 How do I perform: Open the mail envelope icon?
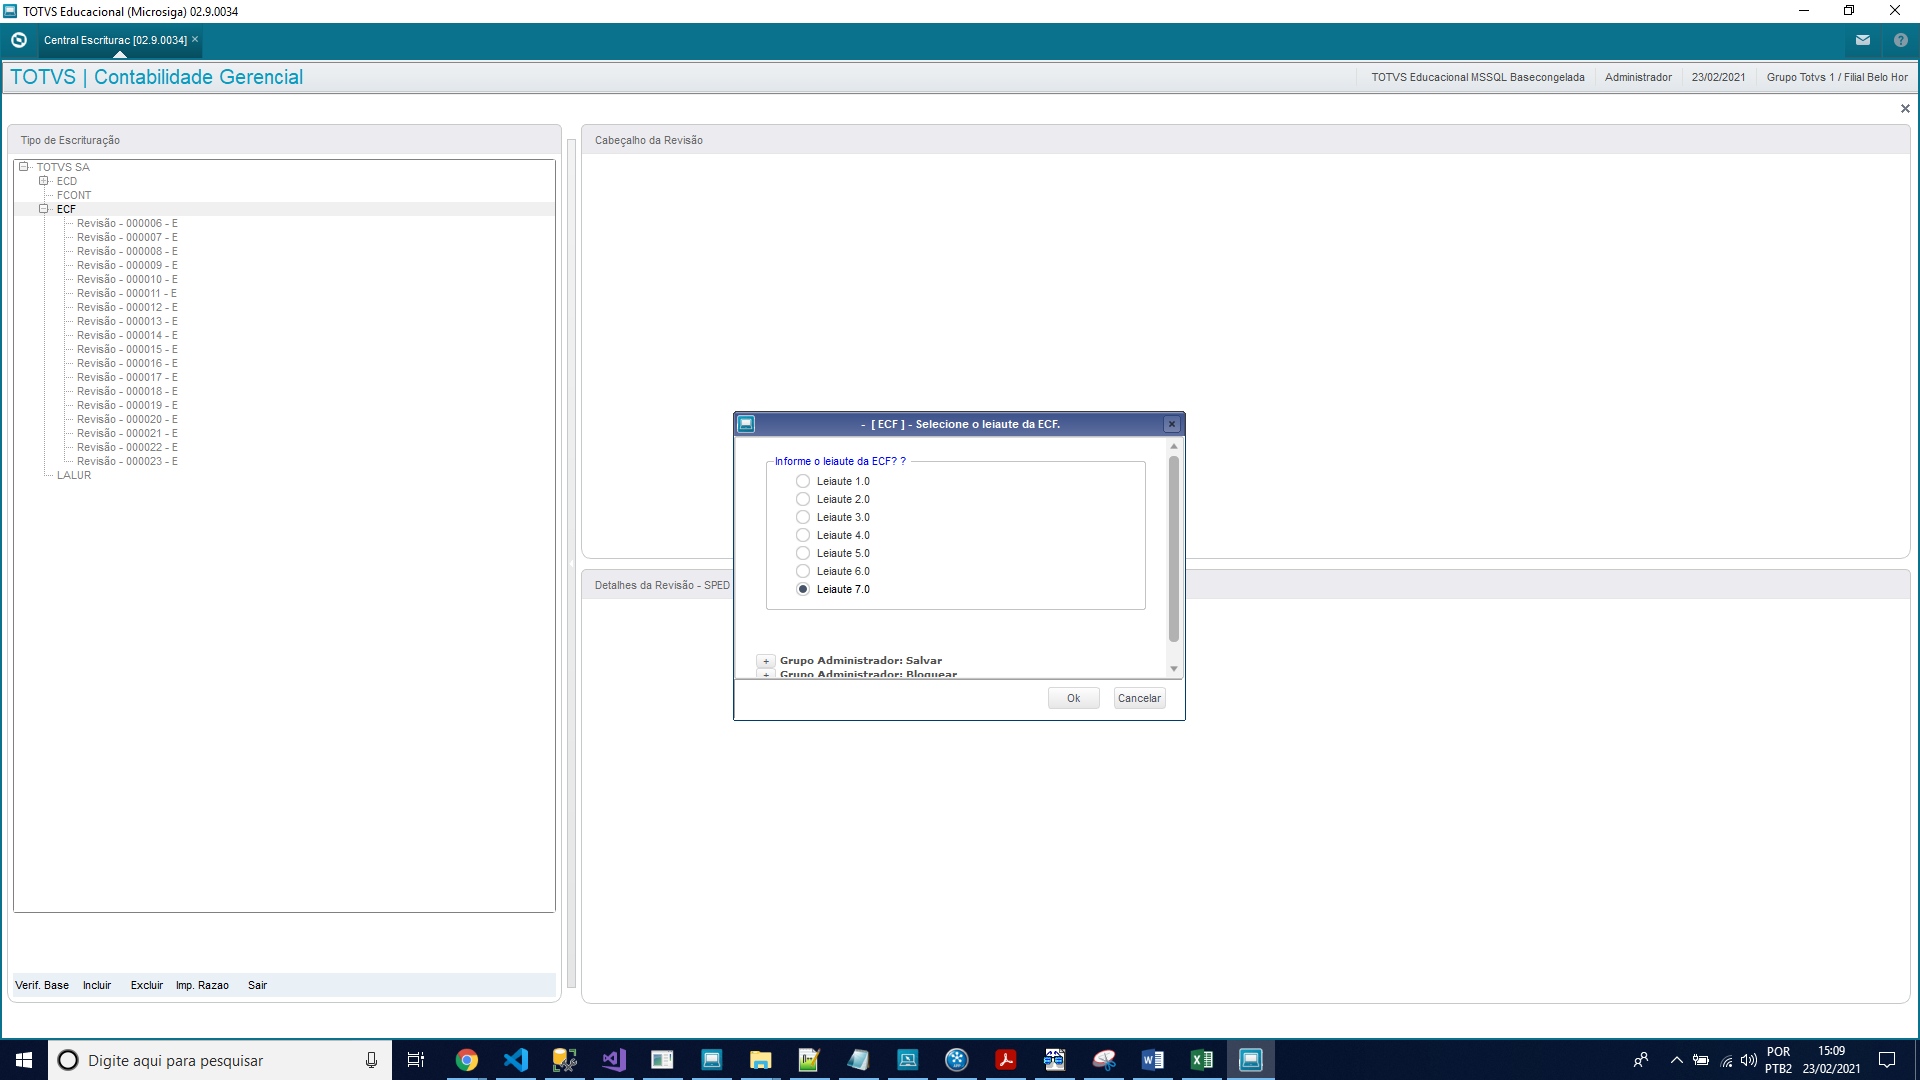(1862, 40)
